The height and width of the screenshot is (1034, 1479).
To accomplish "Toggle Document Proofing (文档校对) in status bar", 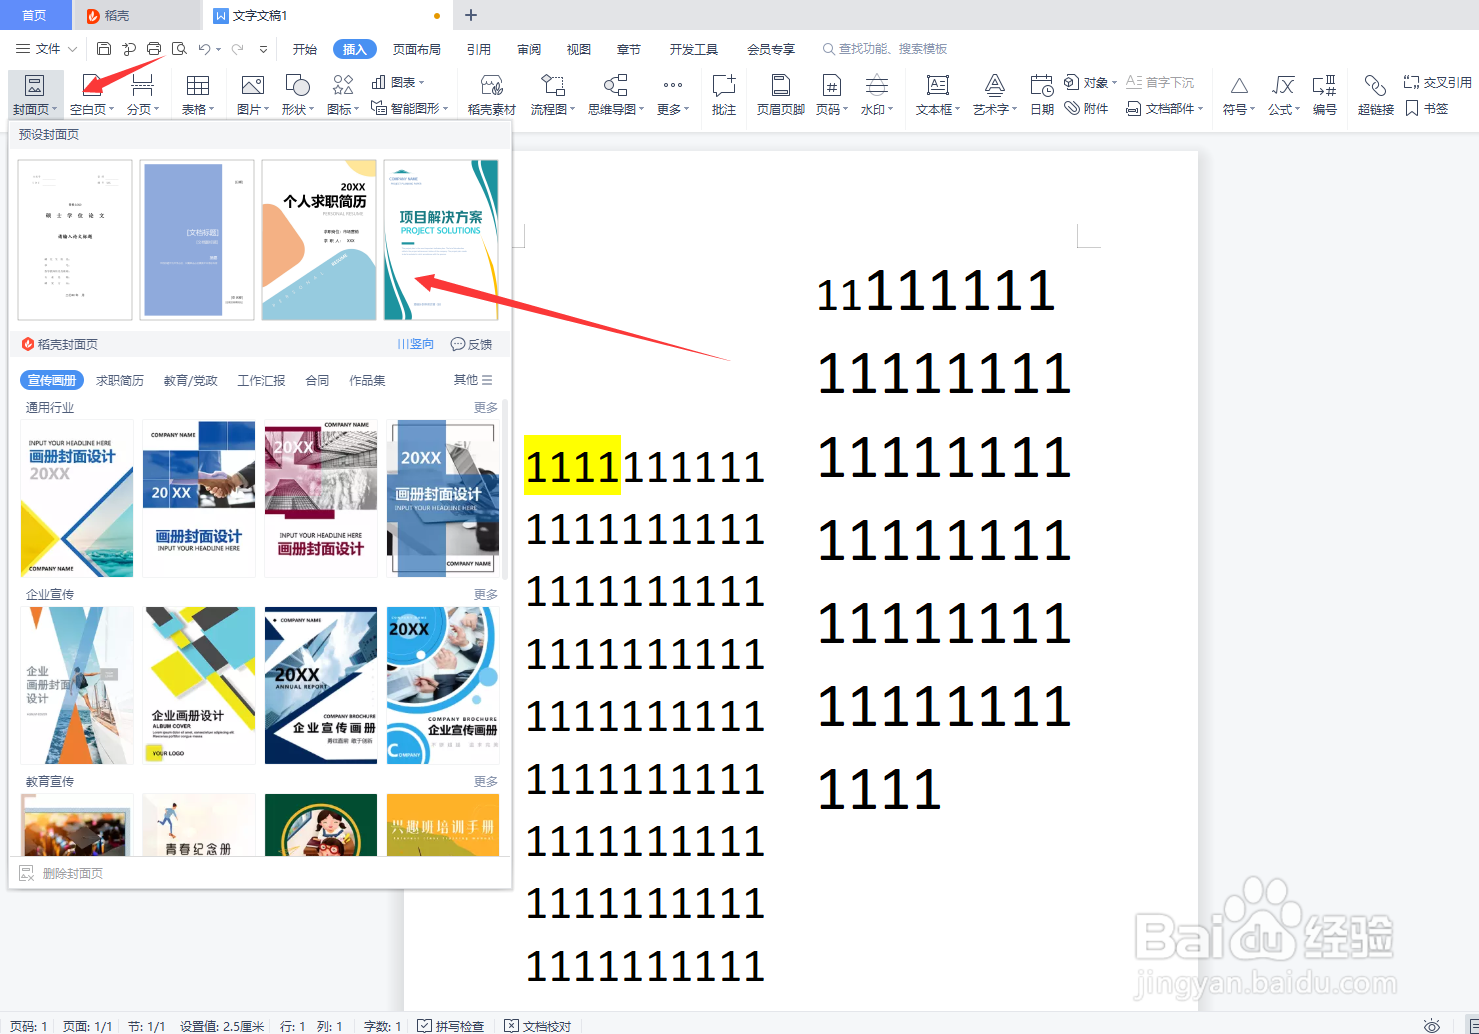I will 538,1026.
